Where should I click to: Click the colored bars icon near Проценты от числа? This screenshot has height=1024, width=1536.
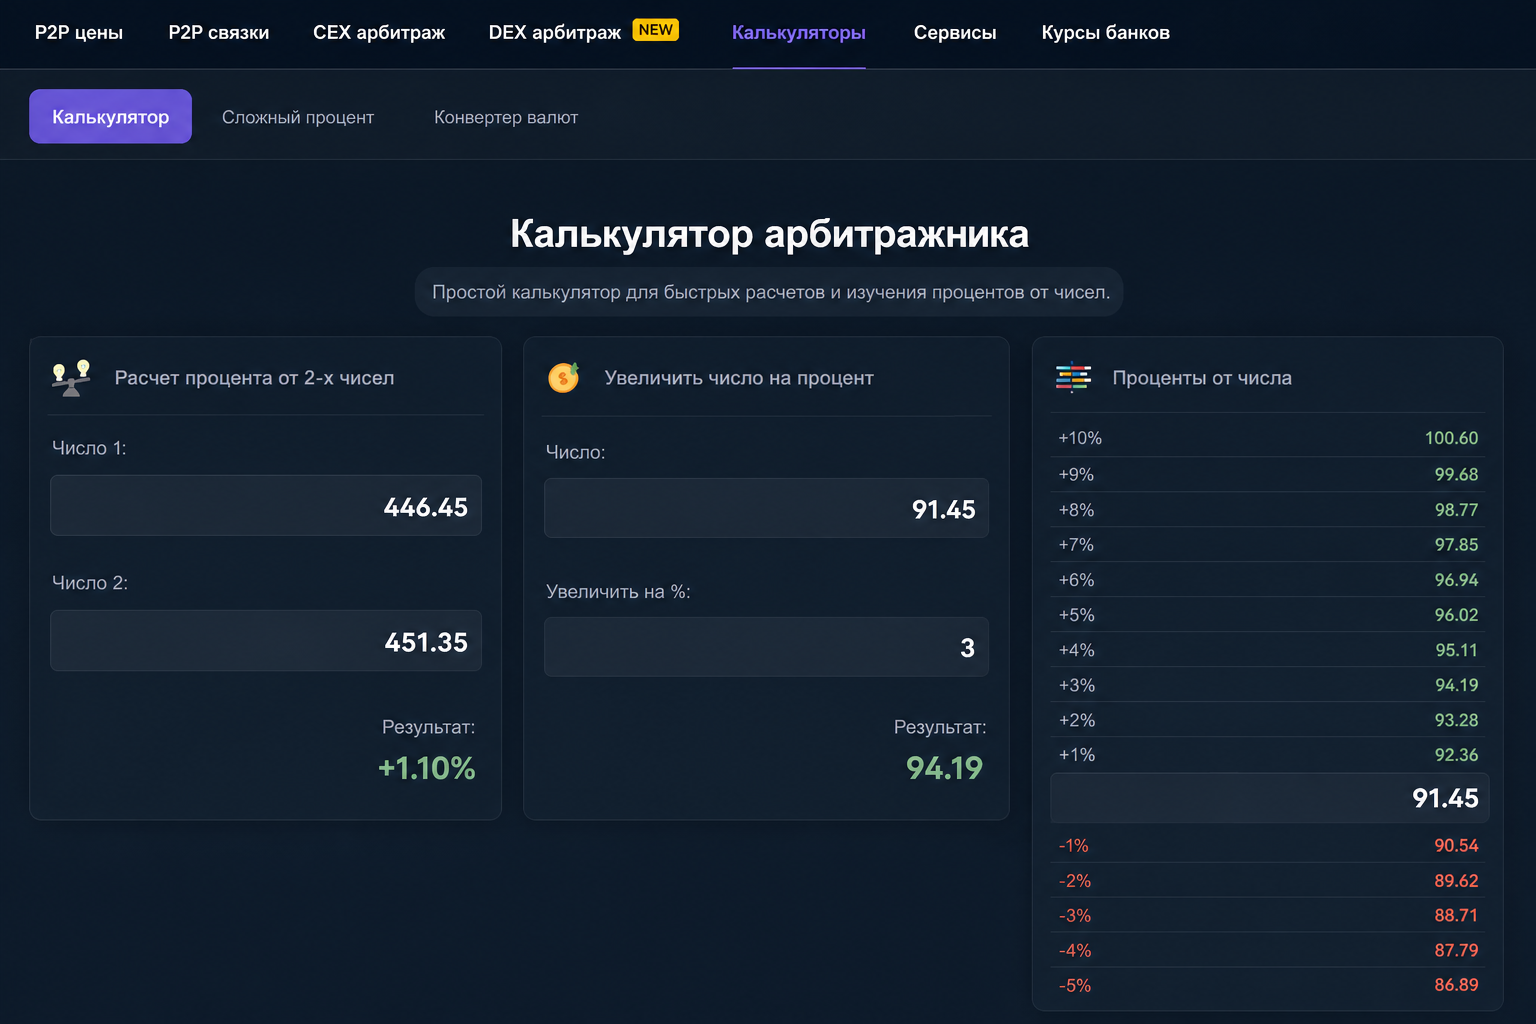pos(1073,377)
